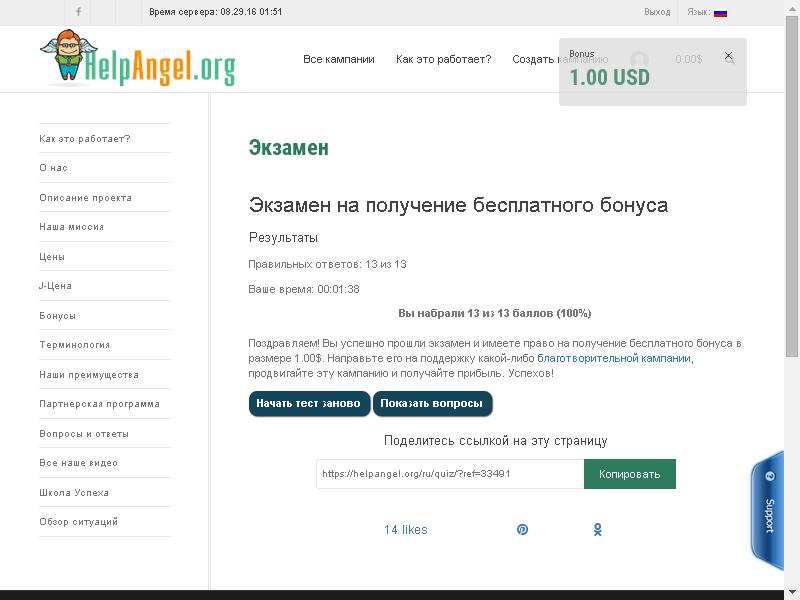Screen dimensions: 800x600
Task: Click the 'Язык:' language label
Action: tap(698, 12)
